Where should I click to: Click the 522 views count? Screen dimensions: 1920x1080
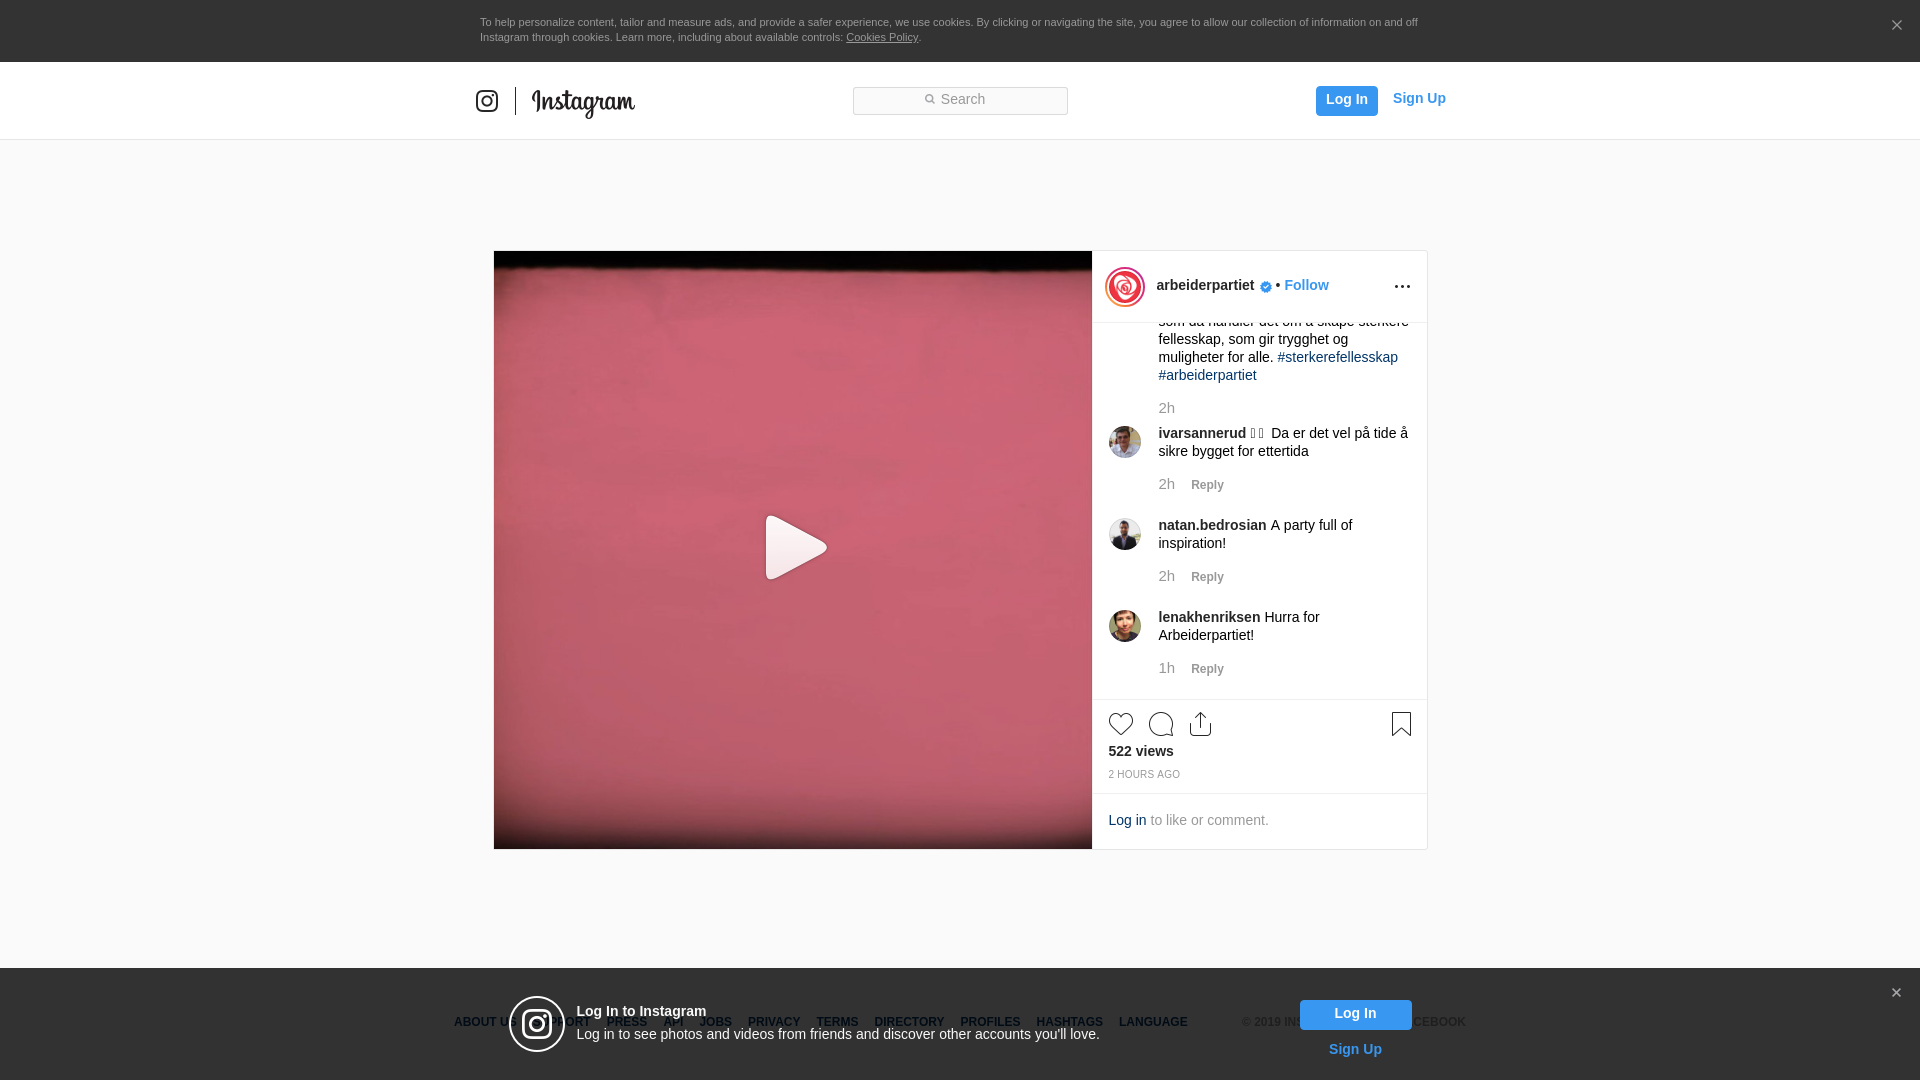coord(1141,751)
